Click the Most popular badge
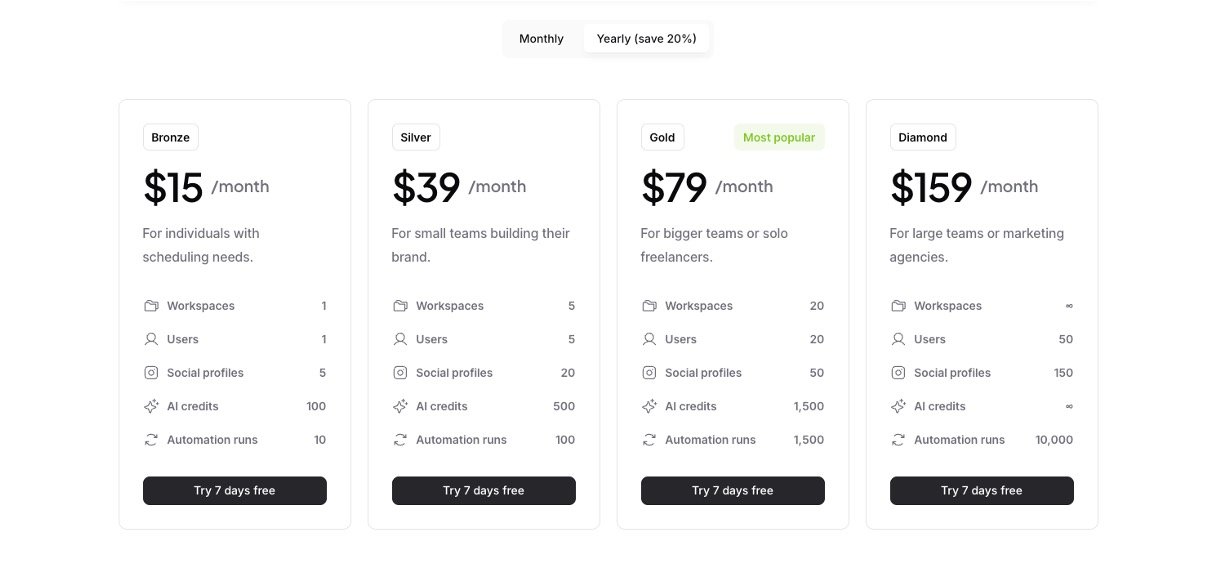This screenshot has height=568, width=1226. [x=779, y=138]
